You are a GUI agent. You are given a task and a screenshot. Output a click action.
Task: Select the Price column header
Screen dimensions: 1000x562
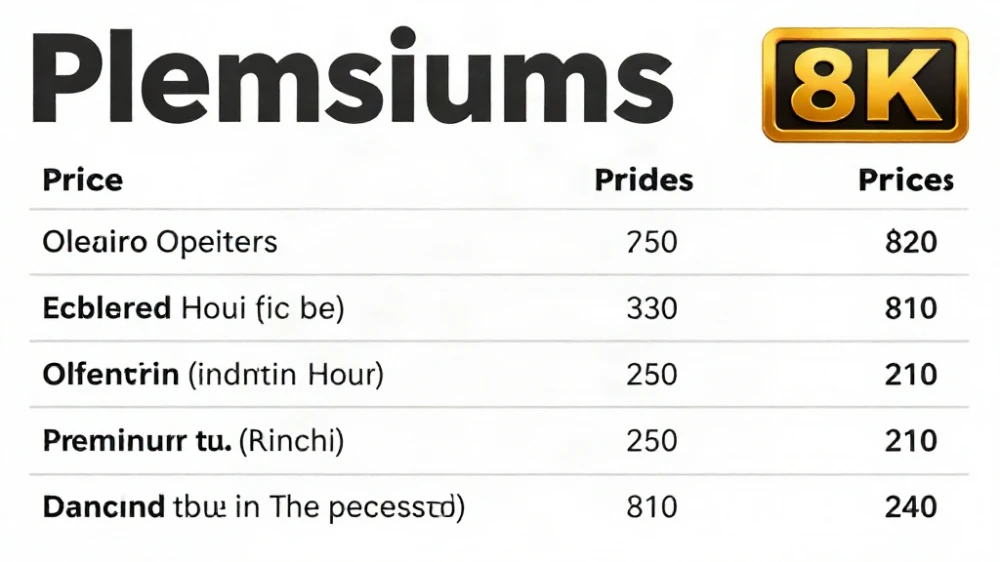tap(82, 180)
